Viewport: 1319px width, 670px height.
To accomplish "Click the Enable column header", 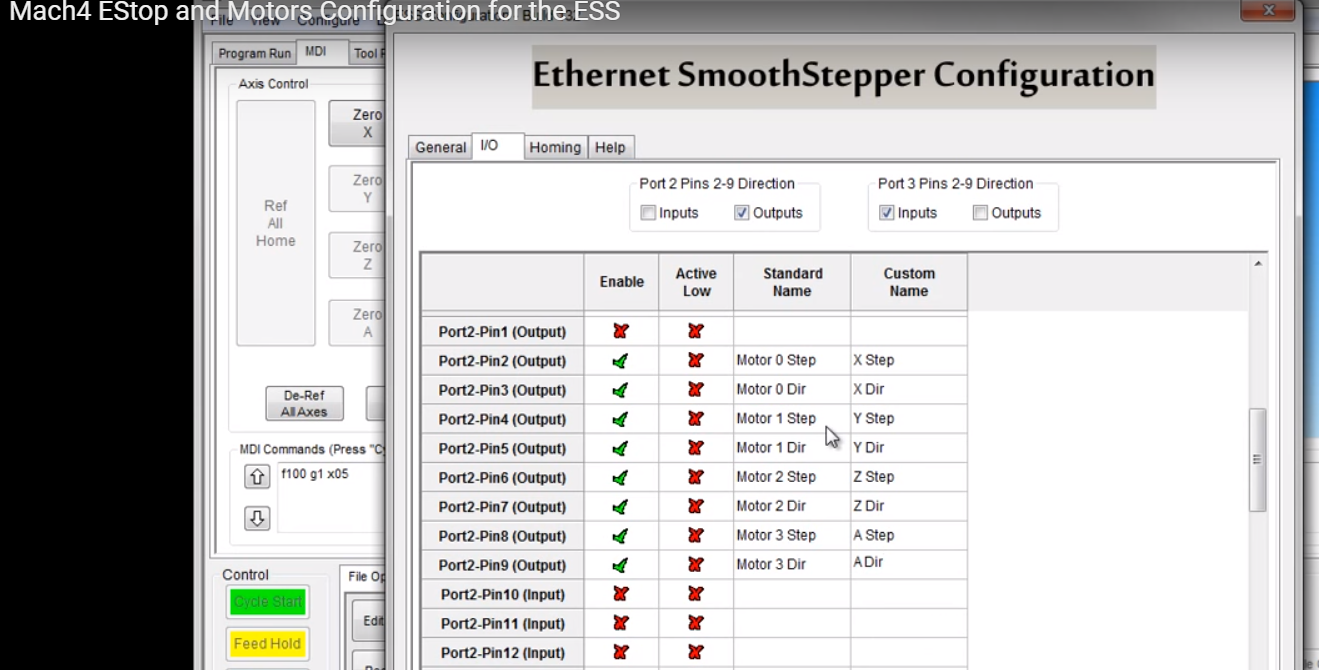I will point(621,282).
